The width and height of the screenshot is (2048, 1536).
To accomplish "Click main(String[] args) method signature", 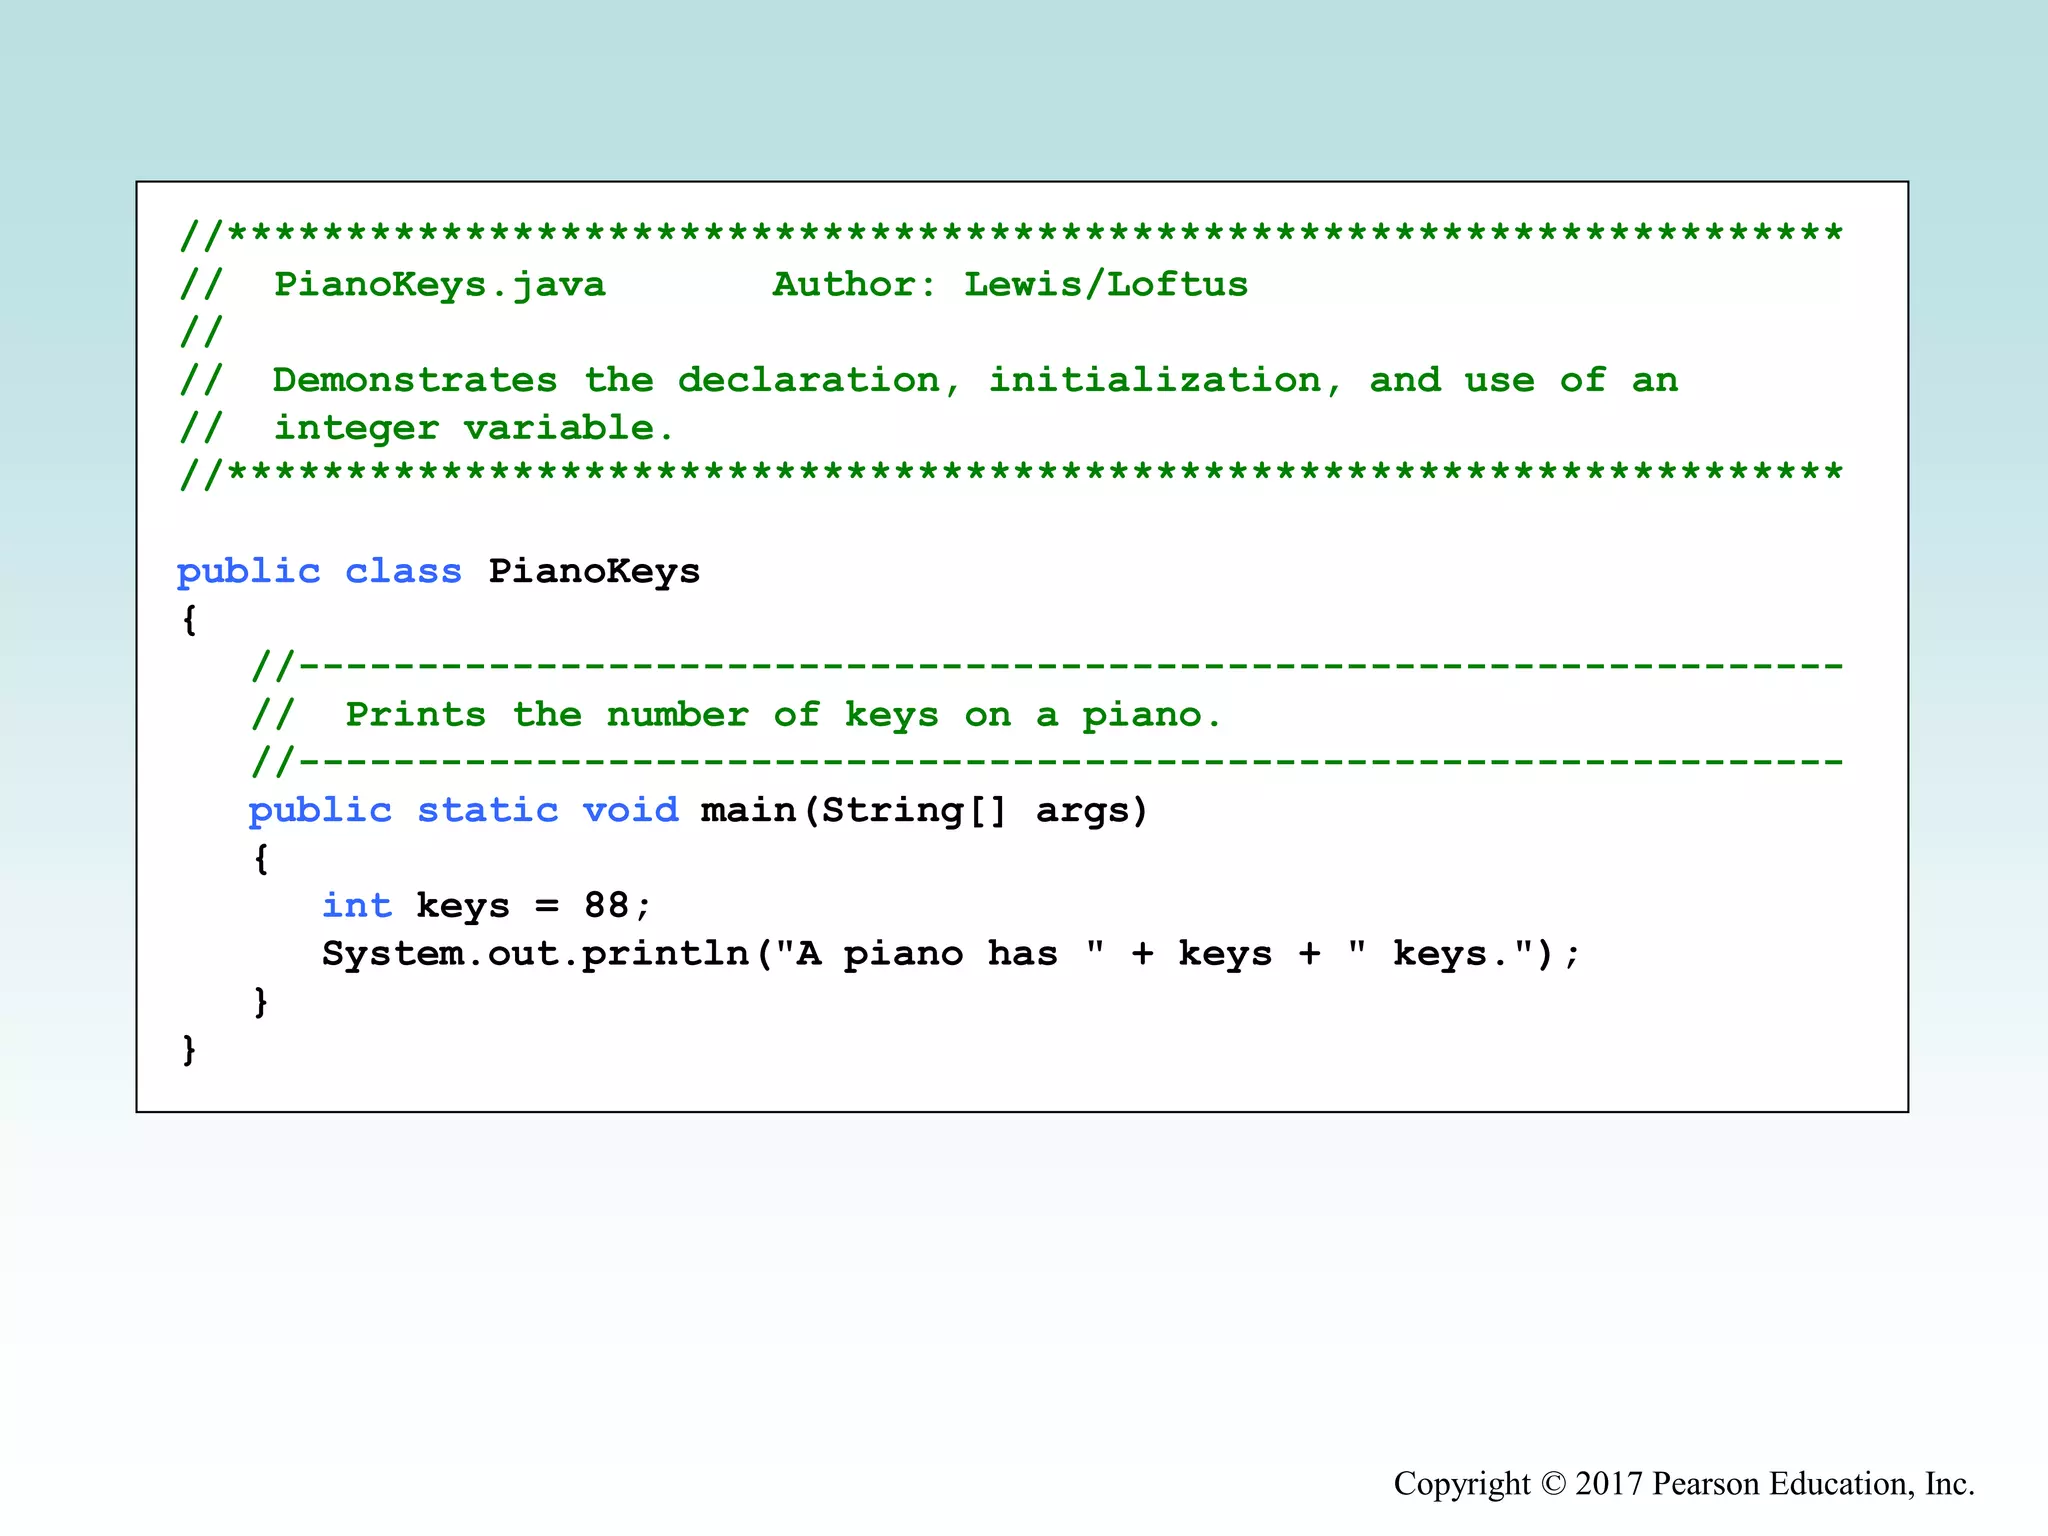I will [924, 810].
